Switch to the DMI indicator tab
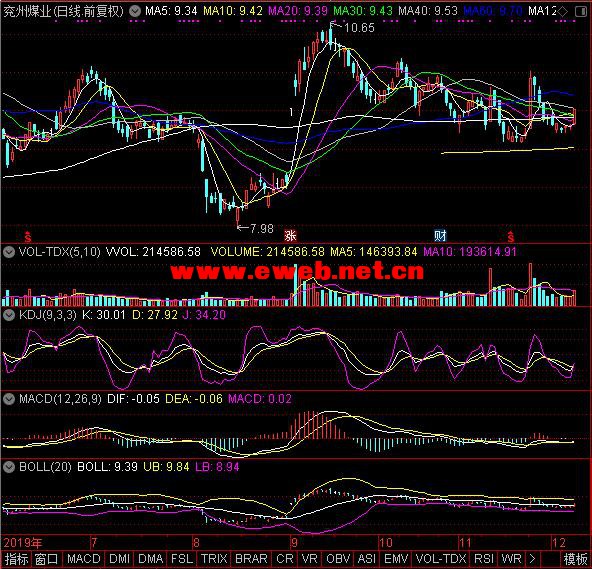This screenshot has height=569, width=592. click(119, 558)
